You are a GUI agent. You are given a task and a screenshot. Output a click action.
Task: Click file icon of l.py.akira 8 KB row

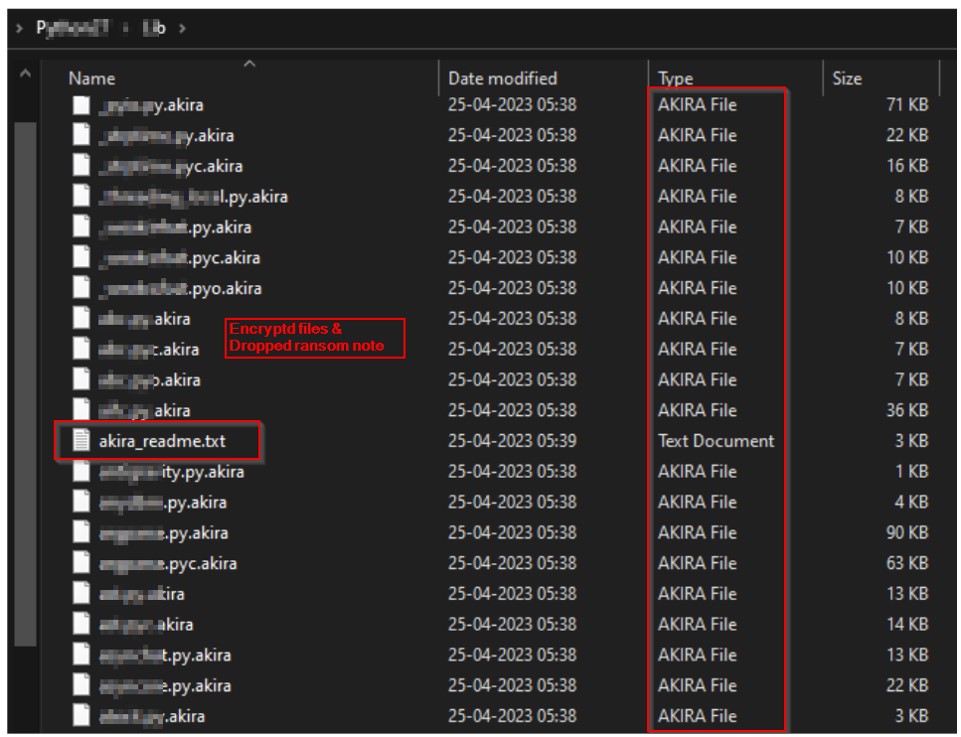[x=82, y=196]
